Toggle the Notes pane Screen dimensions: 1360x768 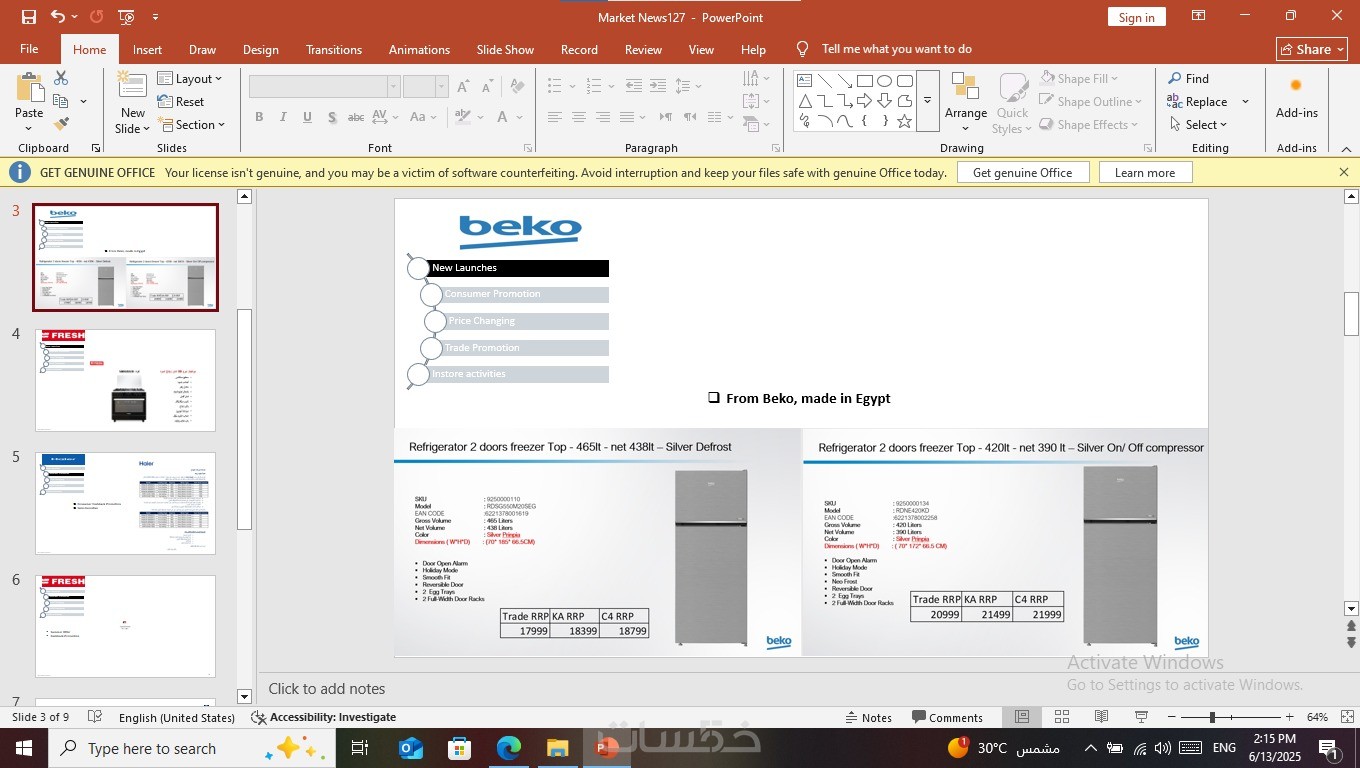(868, 717)
